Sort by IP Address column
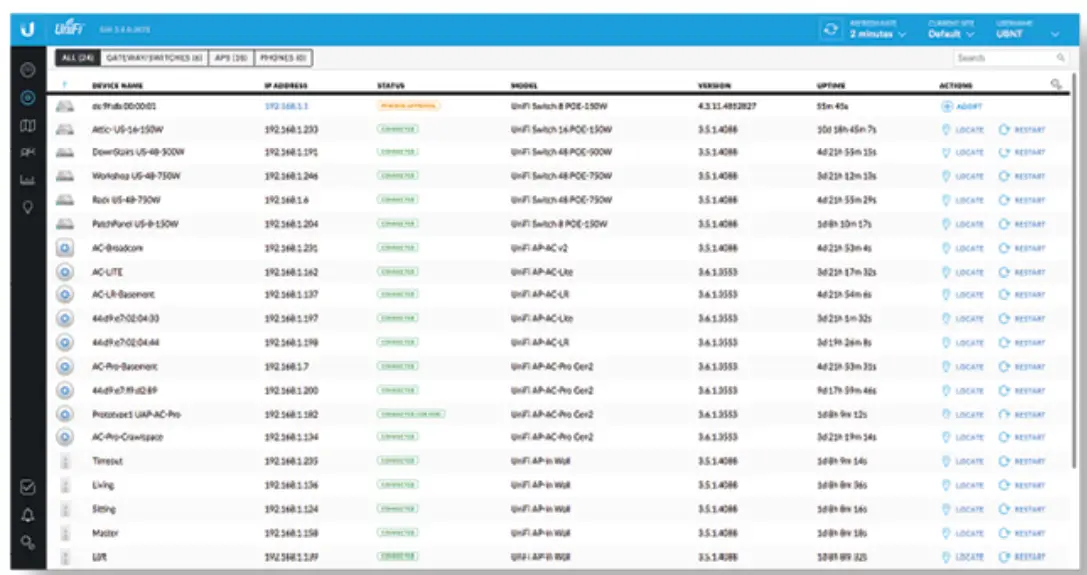1087x575 pixels. [x=286, y=86]
